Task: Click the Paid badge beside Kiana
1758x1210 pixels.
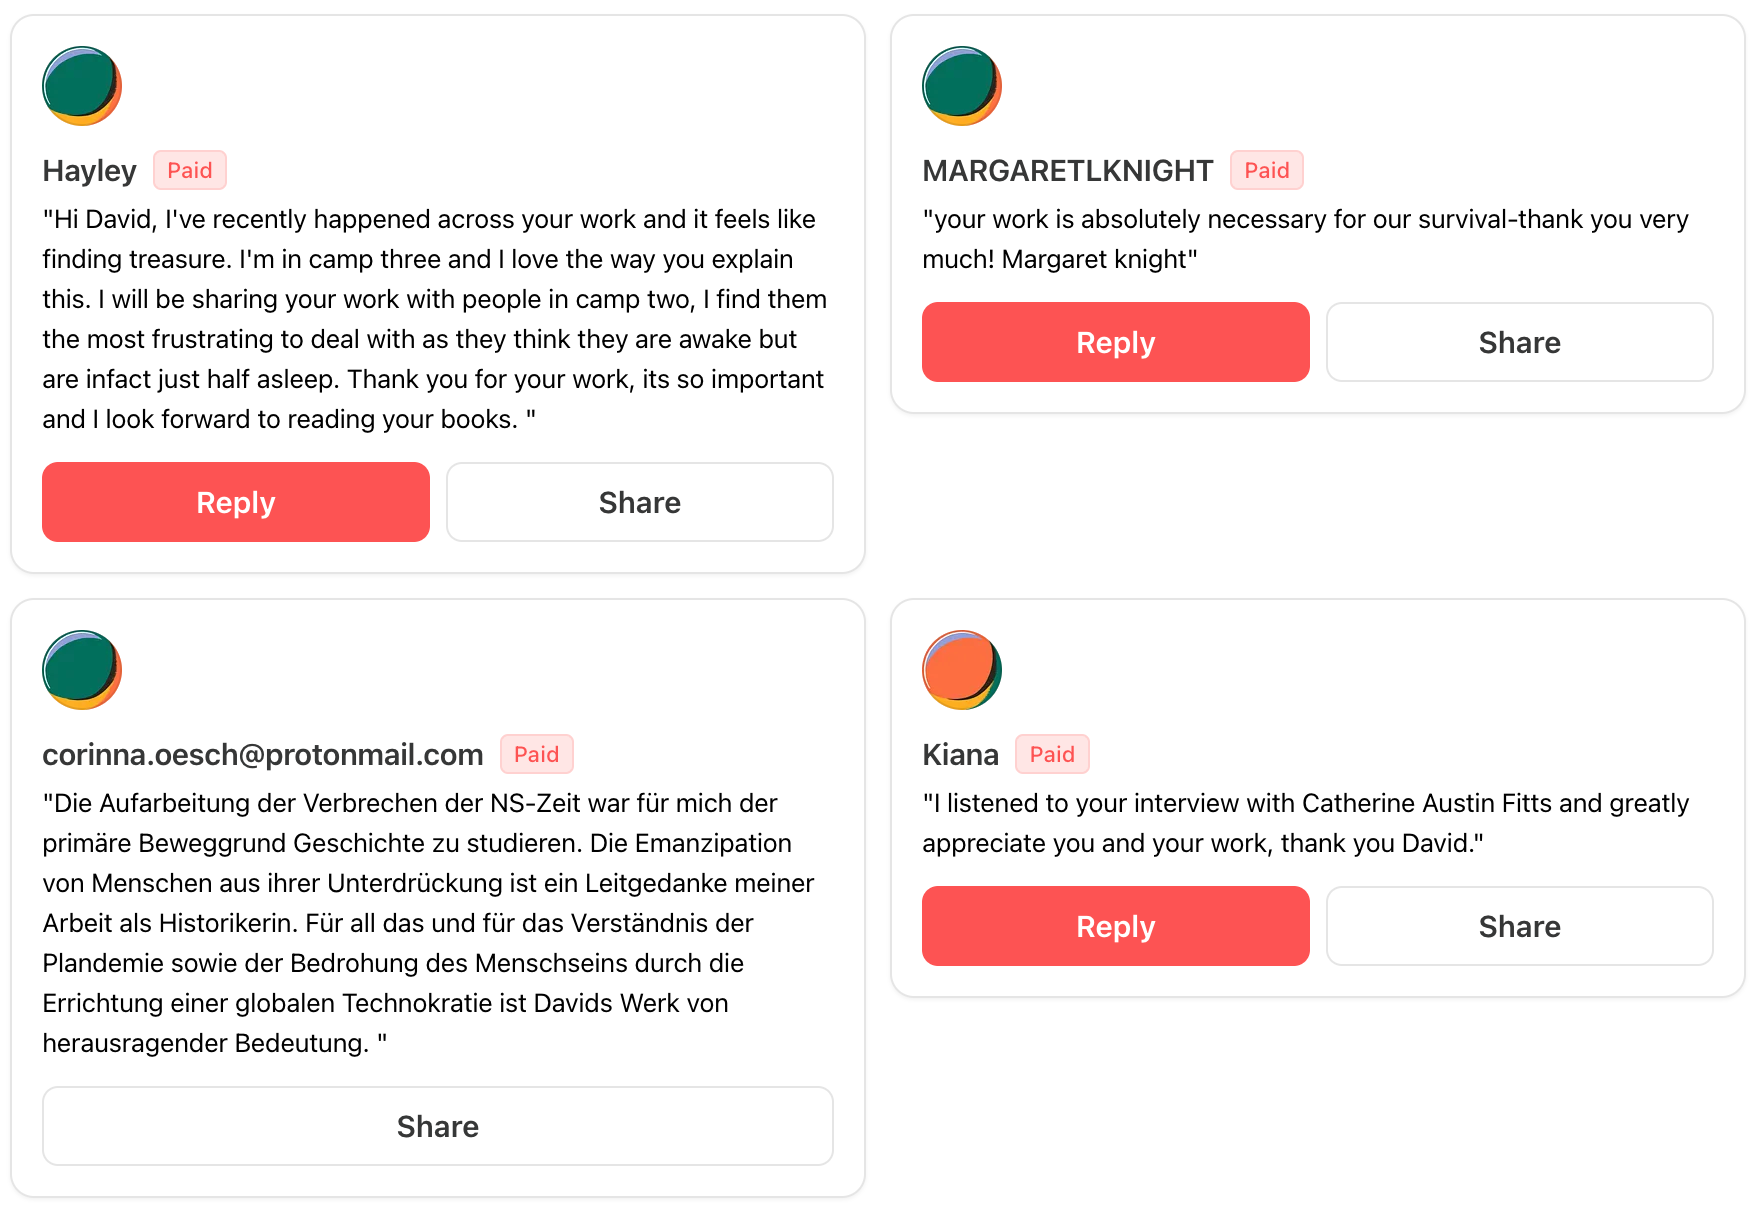Action: (x=1052, y=754)
